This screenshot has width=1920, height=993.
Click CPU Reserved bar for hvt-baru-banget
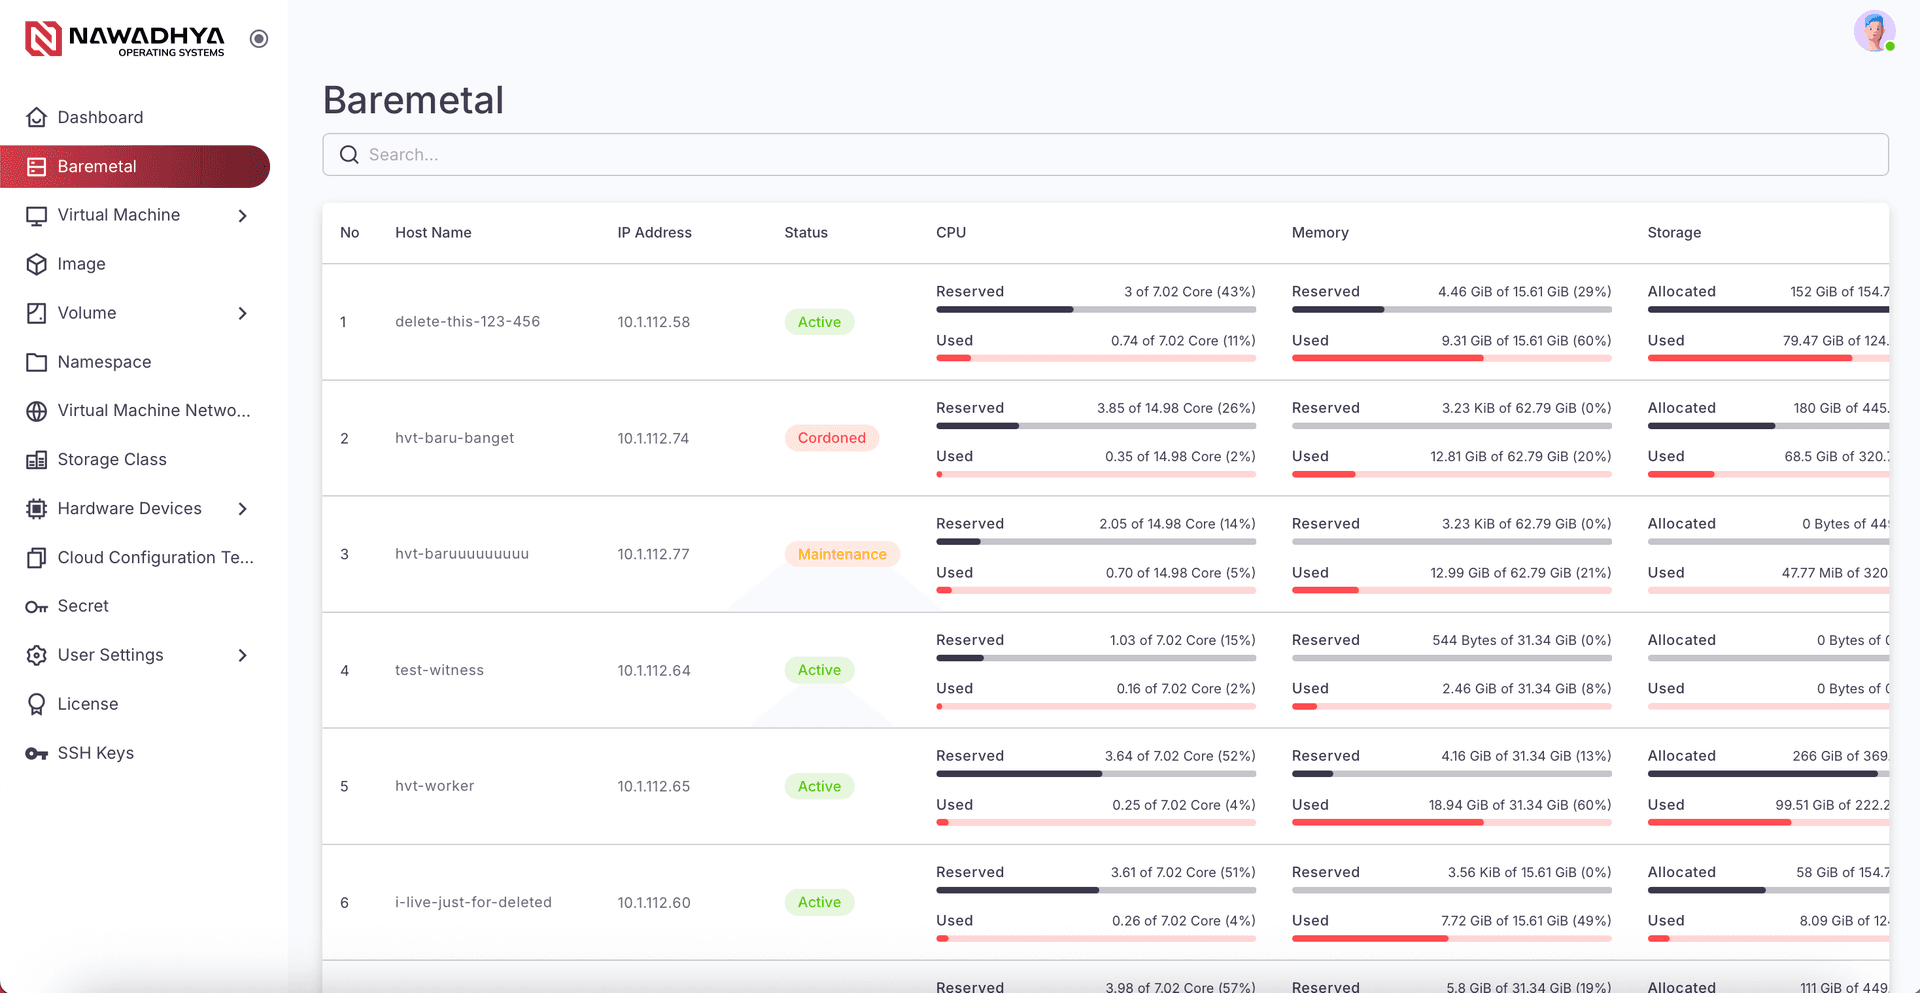(1096, 426)
